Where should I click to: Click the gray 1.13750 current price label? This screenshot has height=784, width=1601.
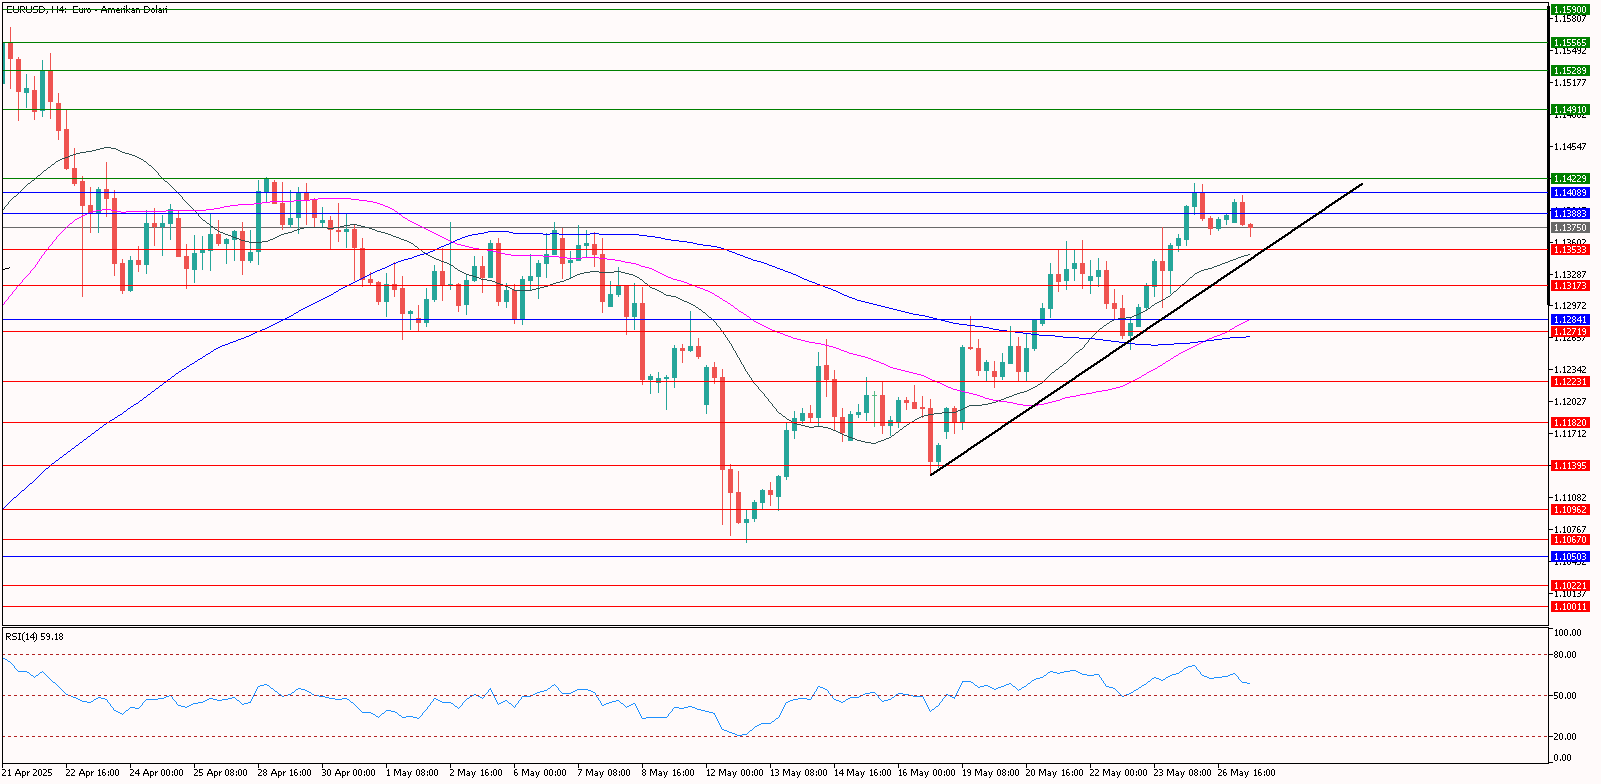(x=1570, y=228)
